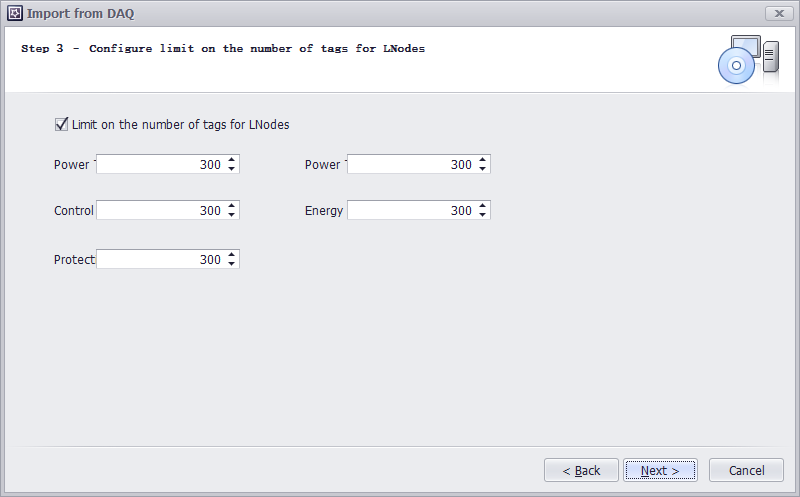
Task: Select the Energy tag limit input field
Action: click(x=410, y=211)
